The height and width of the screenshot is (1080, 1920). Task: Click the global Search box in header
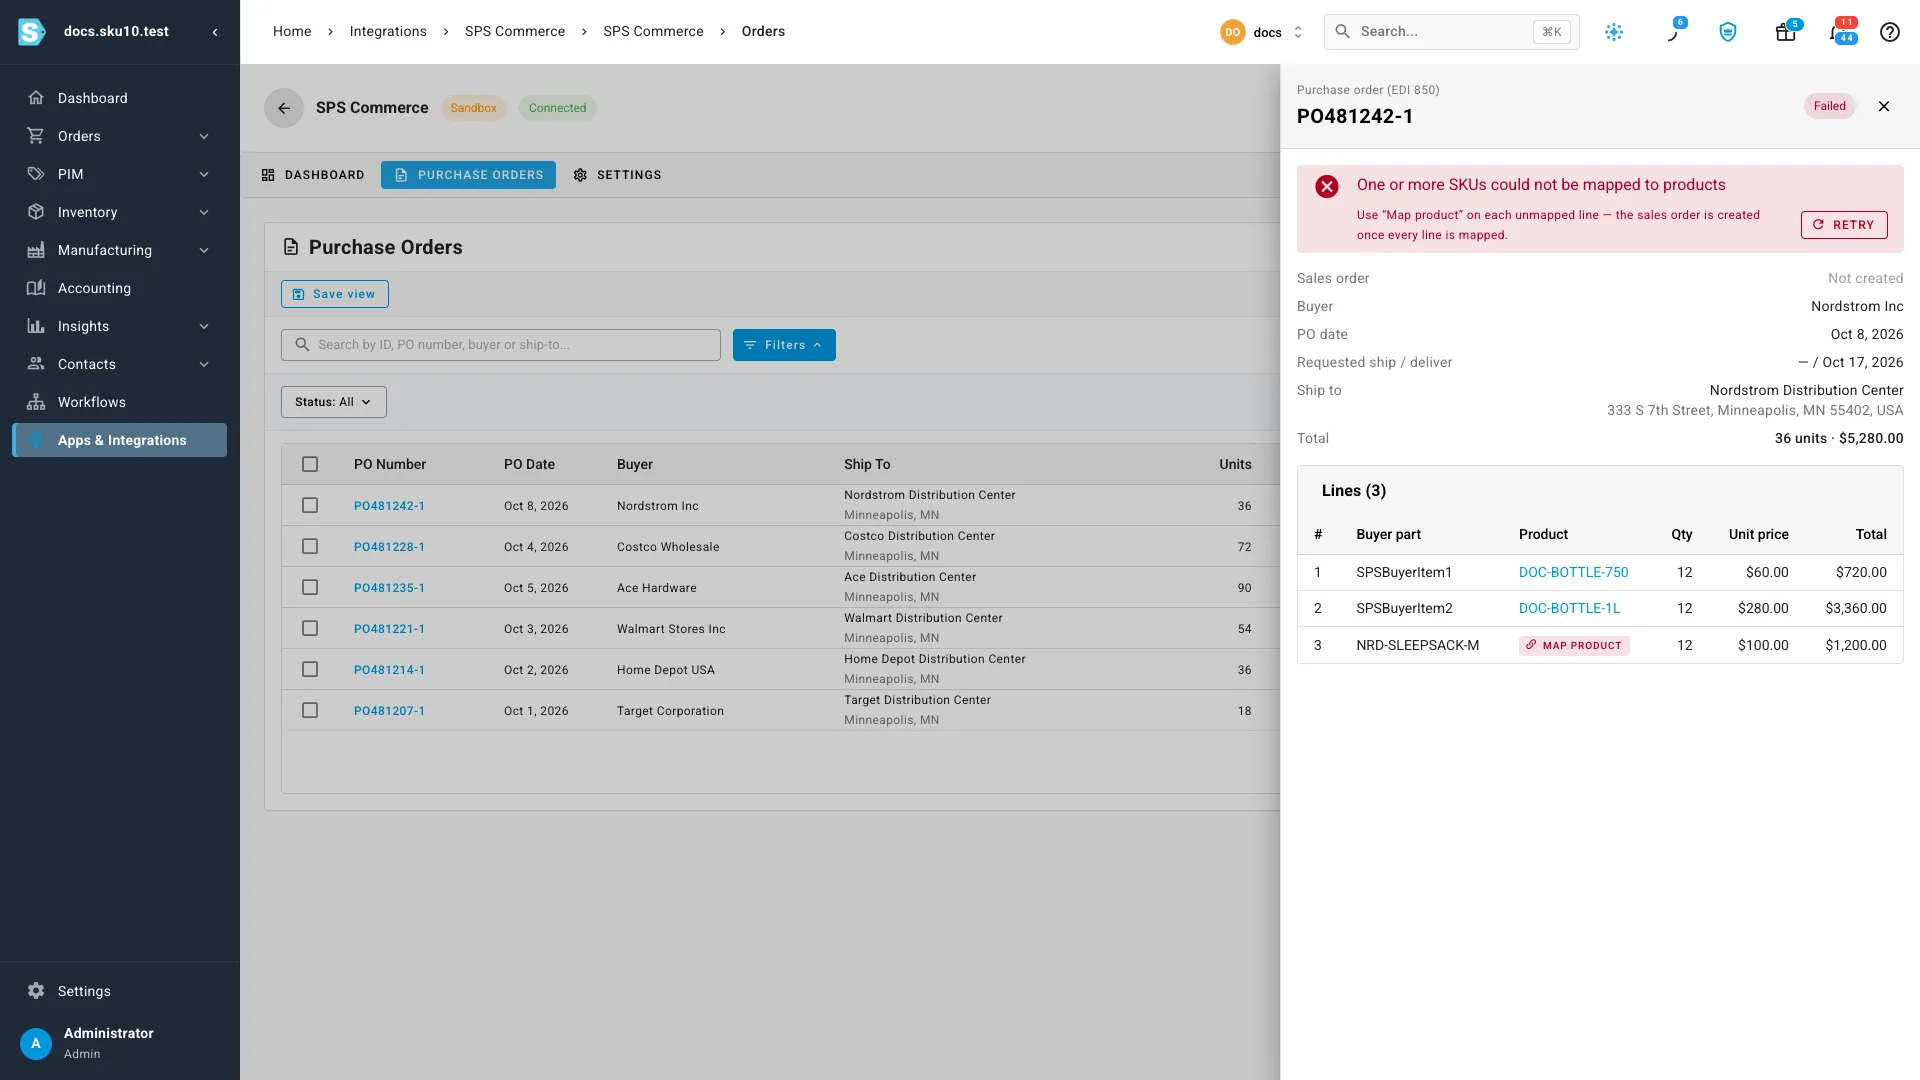1452,32
